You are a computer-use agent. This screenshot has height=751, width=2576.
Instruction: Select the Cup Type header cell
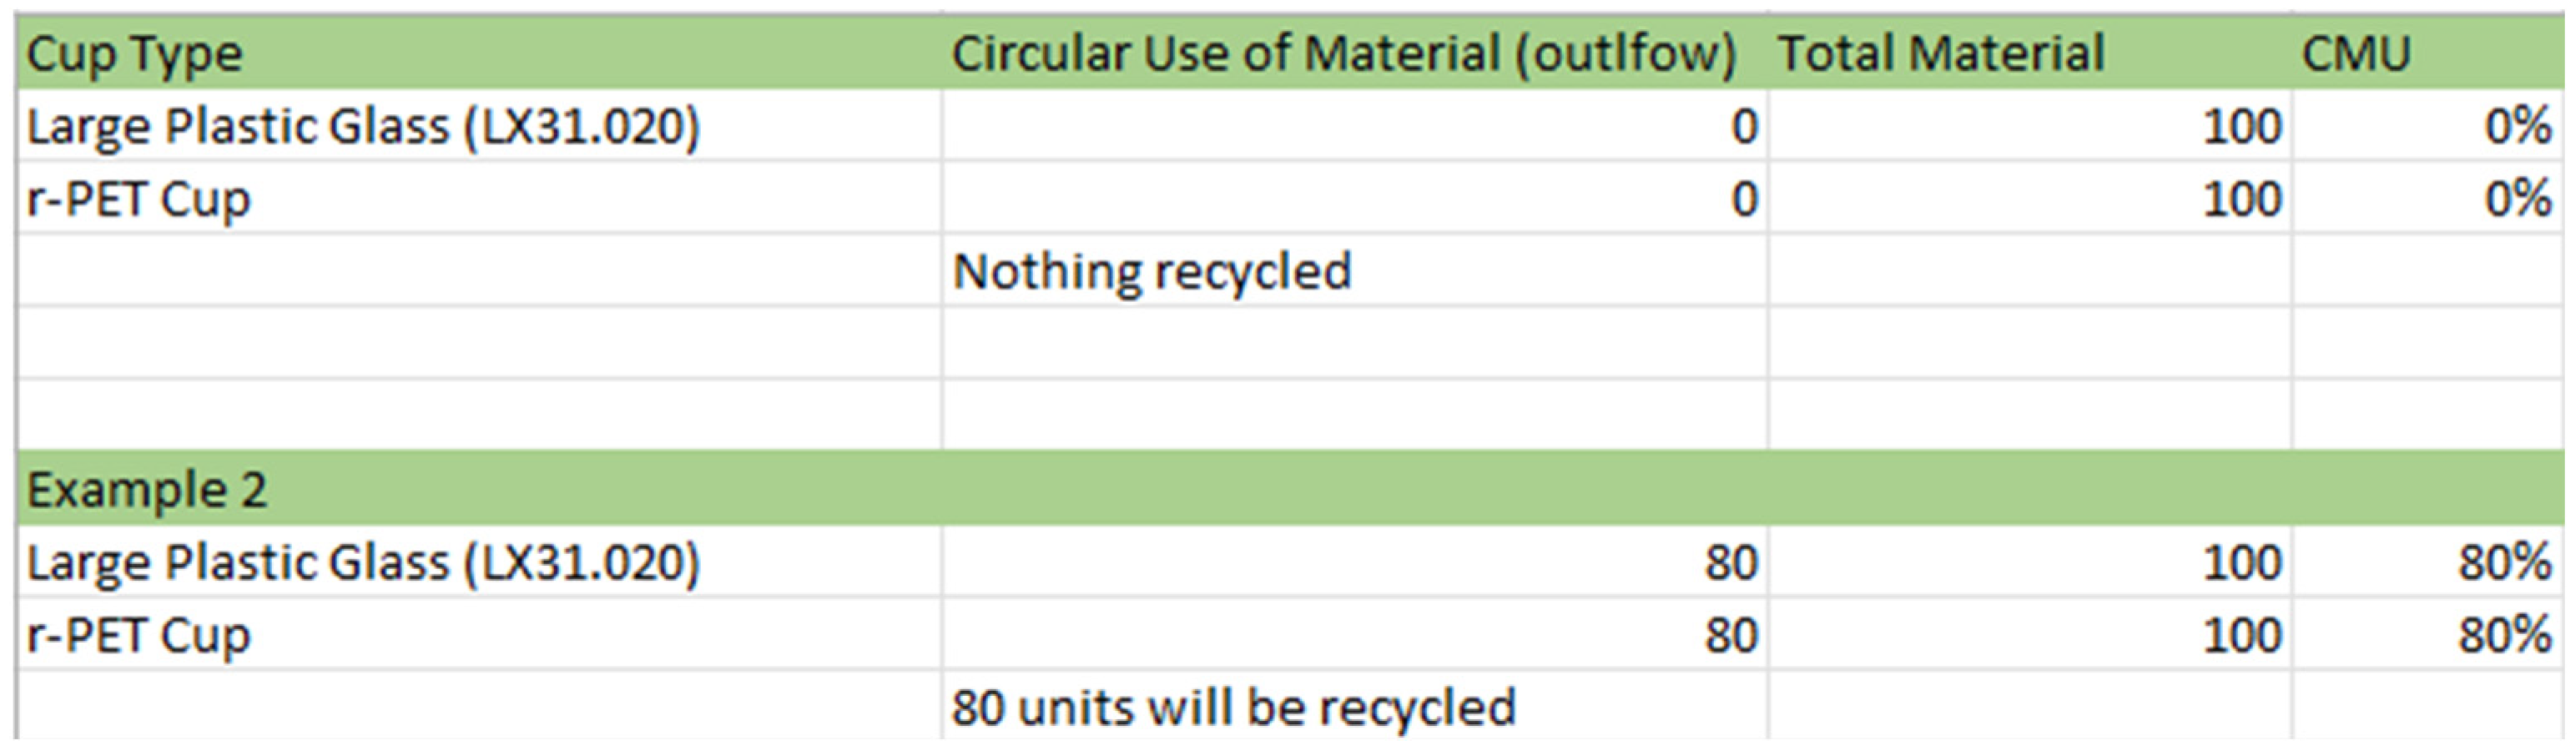(x=480, y=53)
